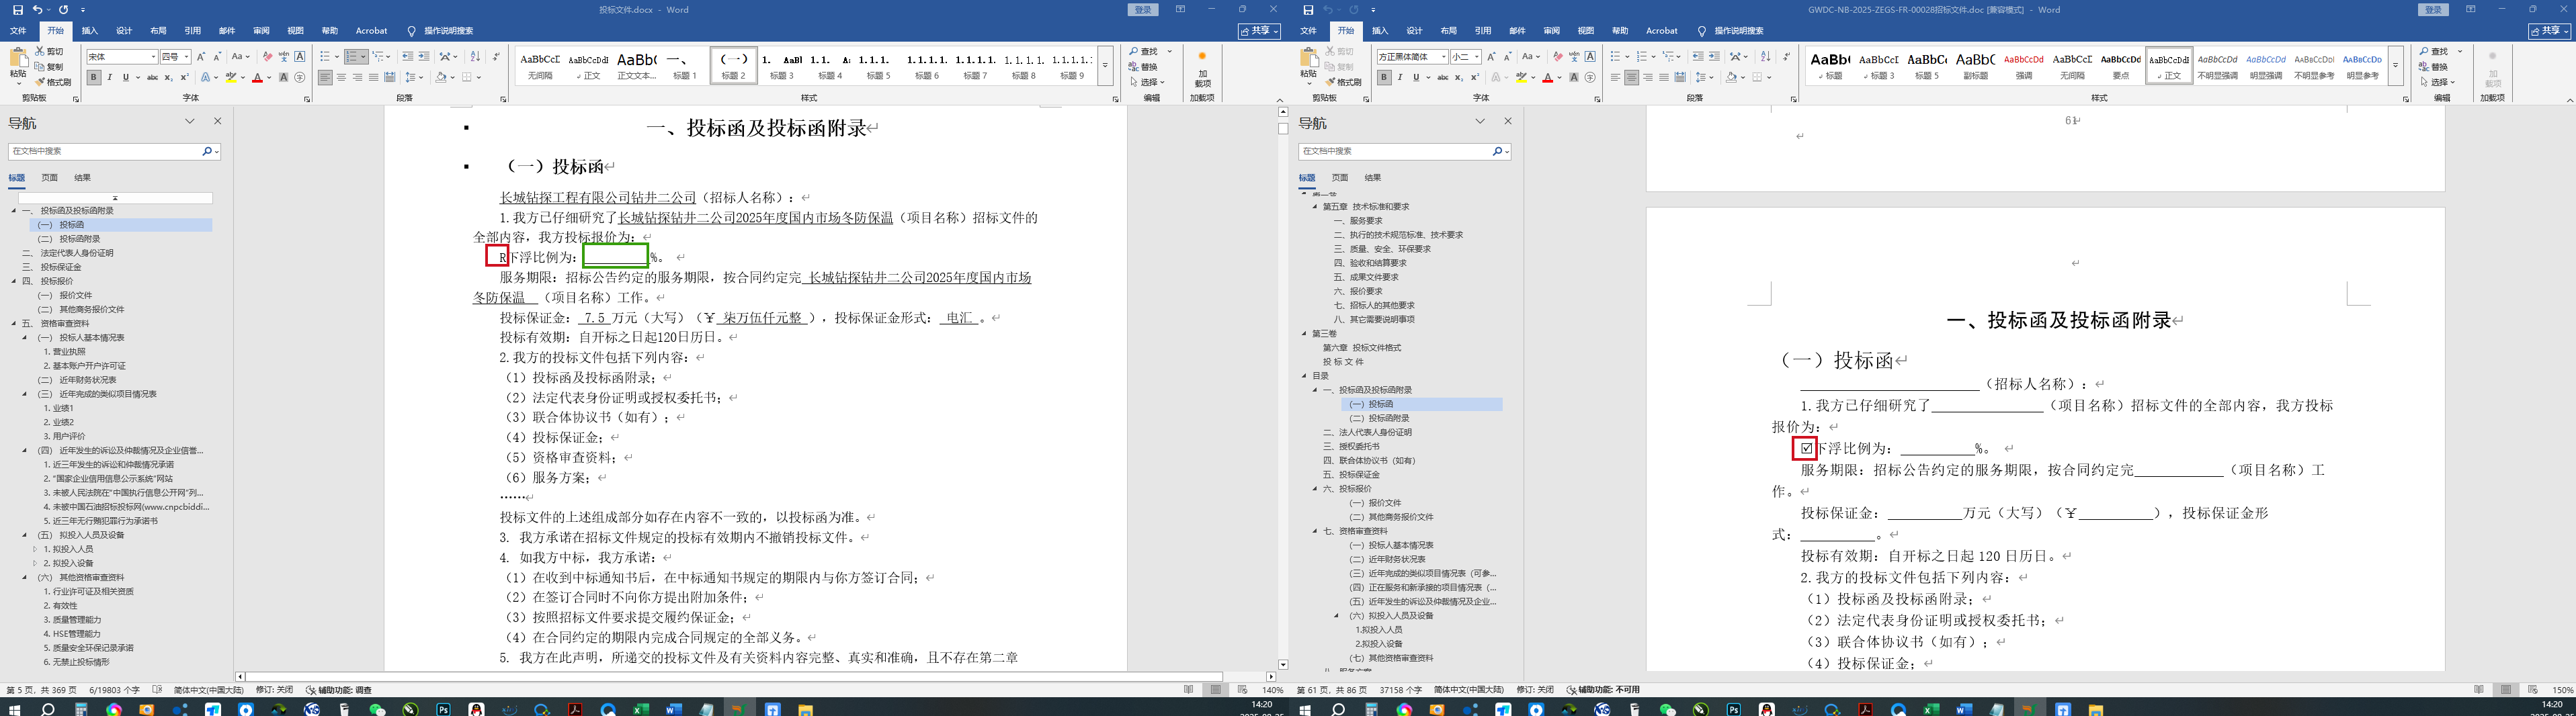
Task: Toggle Italic in 投标文件.docx window
Action: (x=110, y=77)
